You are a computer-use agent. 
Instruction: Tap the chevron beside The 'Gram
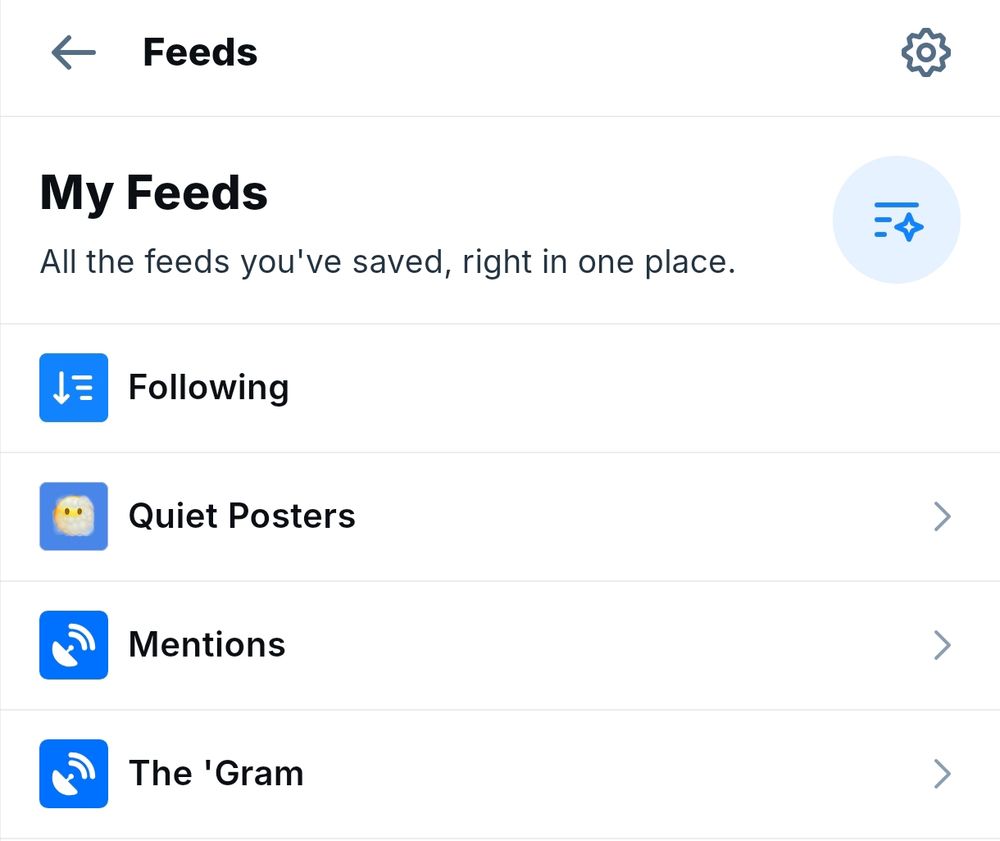coord(941,774)
